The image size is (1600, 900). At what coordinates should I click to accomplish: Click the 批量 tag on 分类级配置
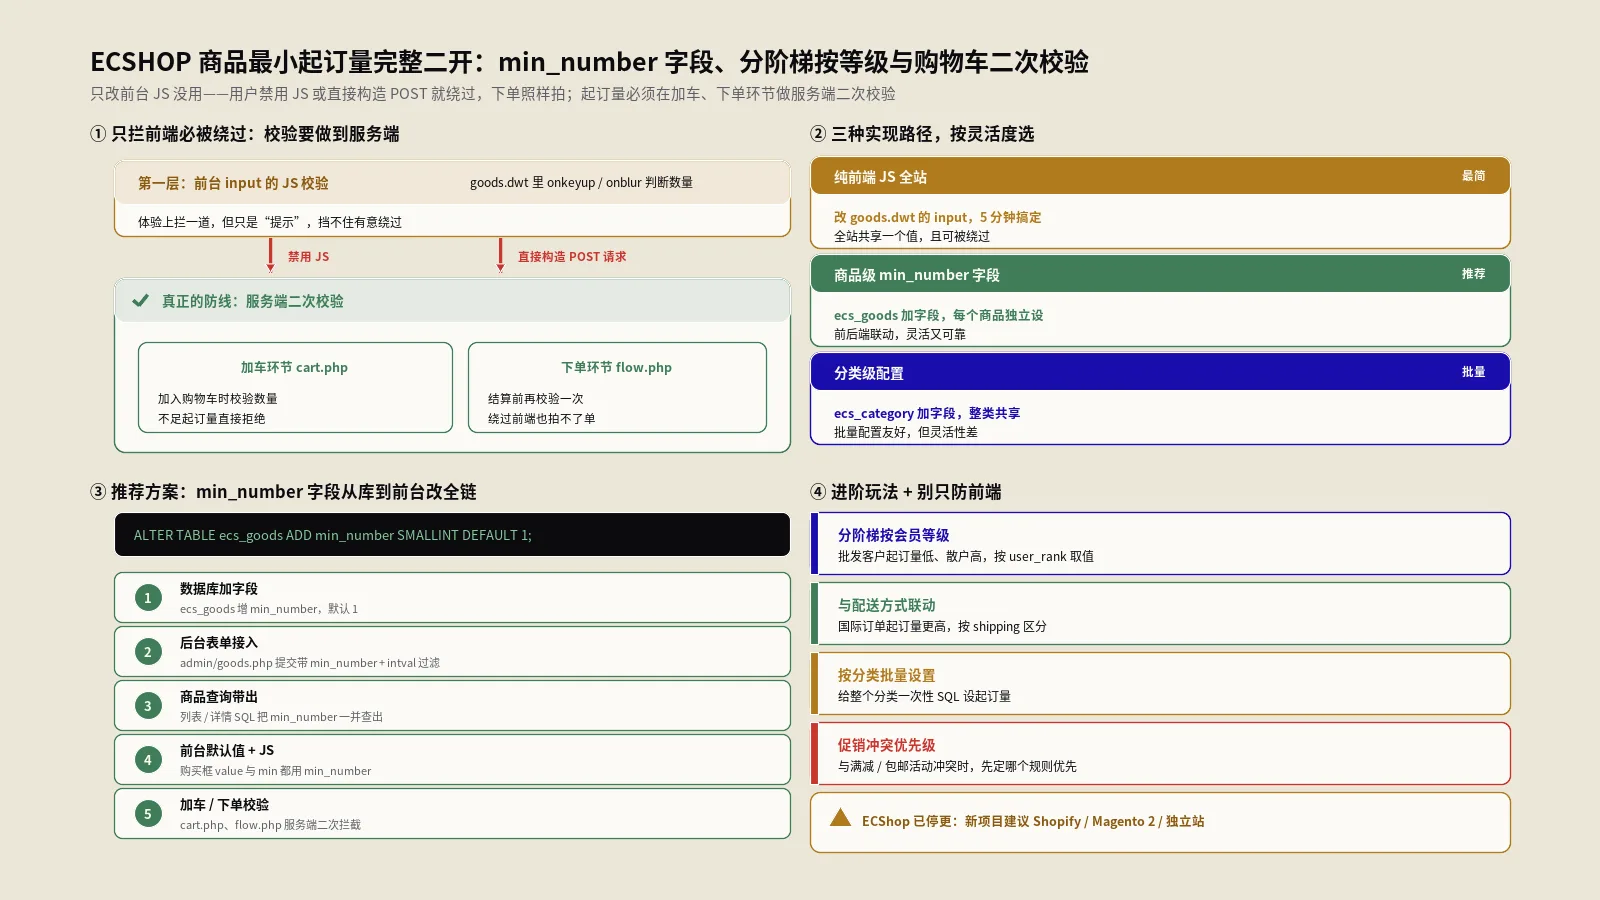1473,372
